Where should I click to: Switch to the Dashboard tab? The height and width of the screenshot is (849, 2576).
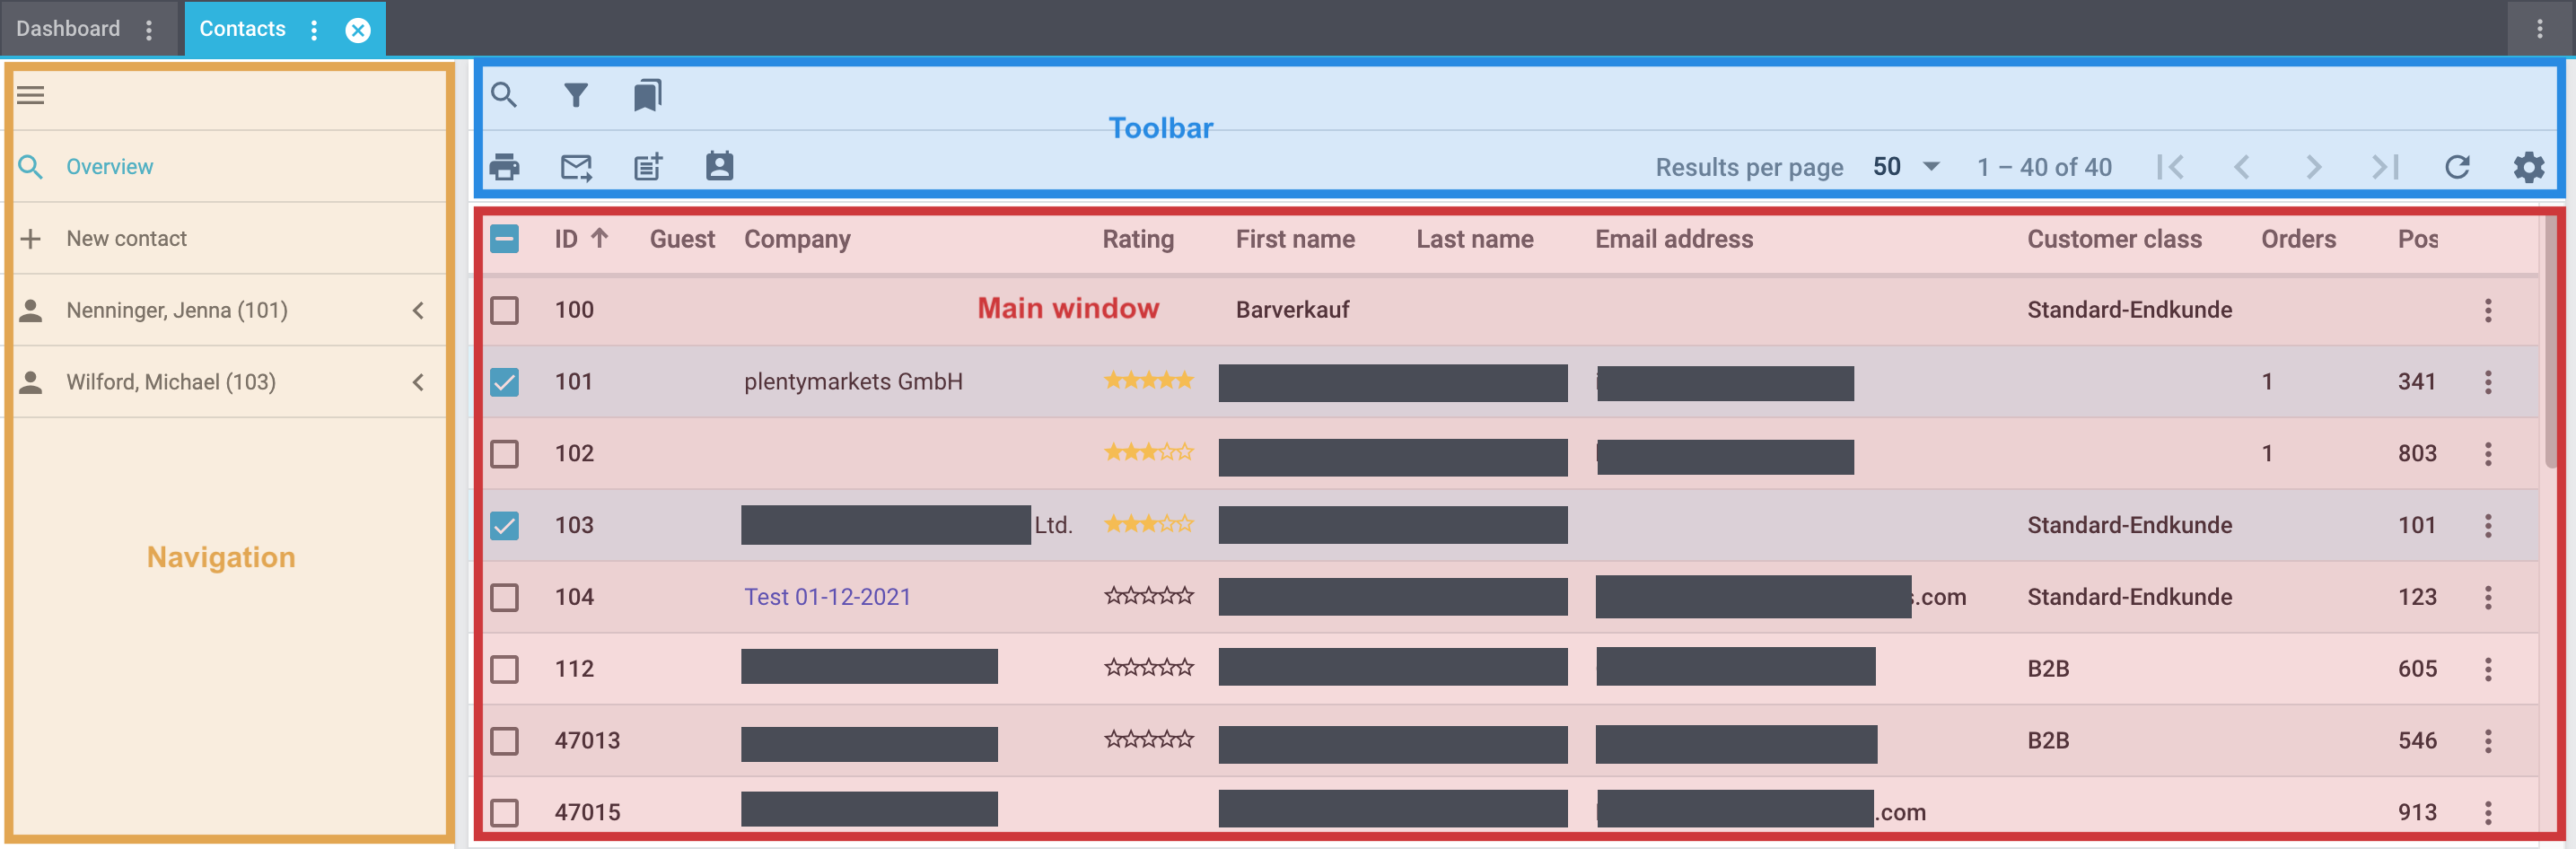click(68, 28)
